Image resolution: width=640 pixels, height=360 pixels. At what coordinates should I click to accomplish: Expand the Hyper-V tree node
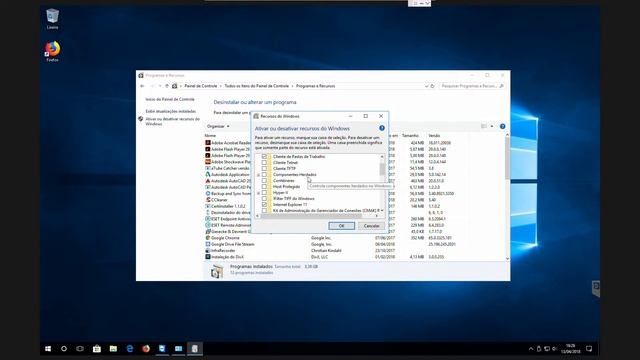pyautogui.click(x=258, y=193)
